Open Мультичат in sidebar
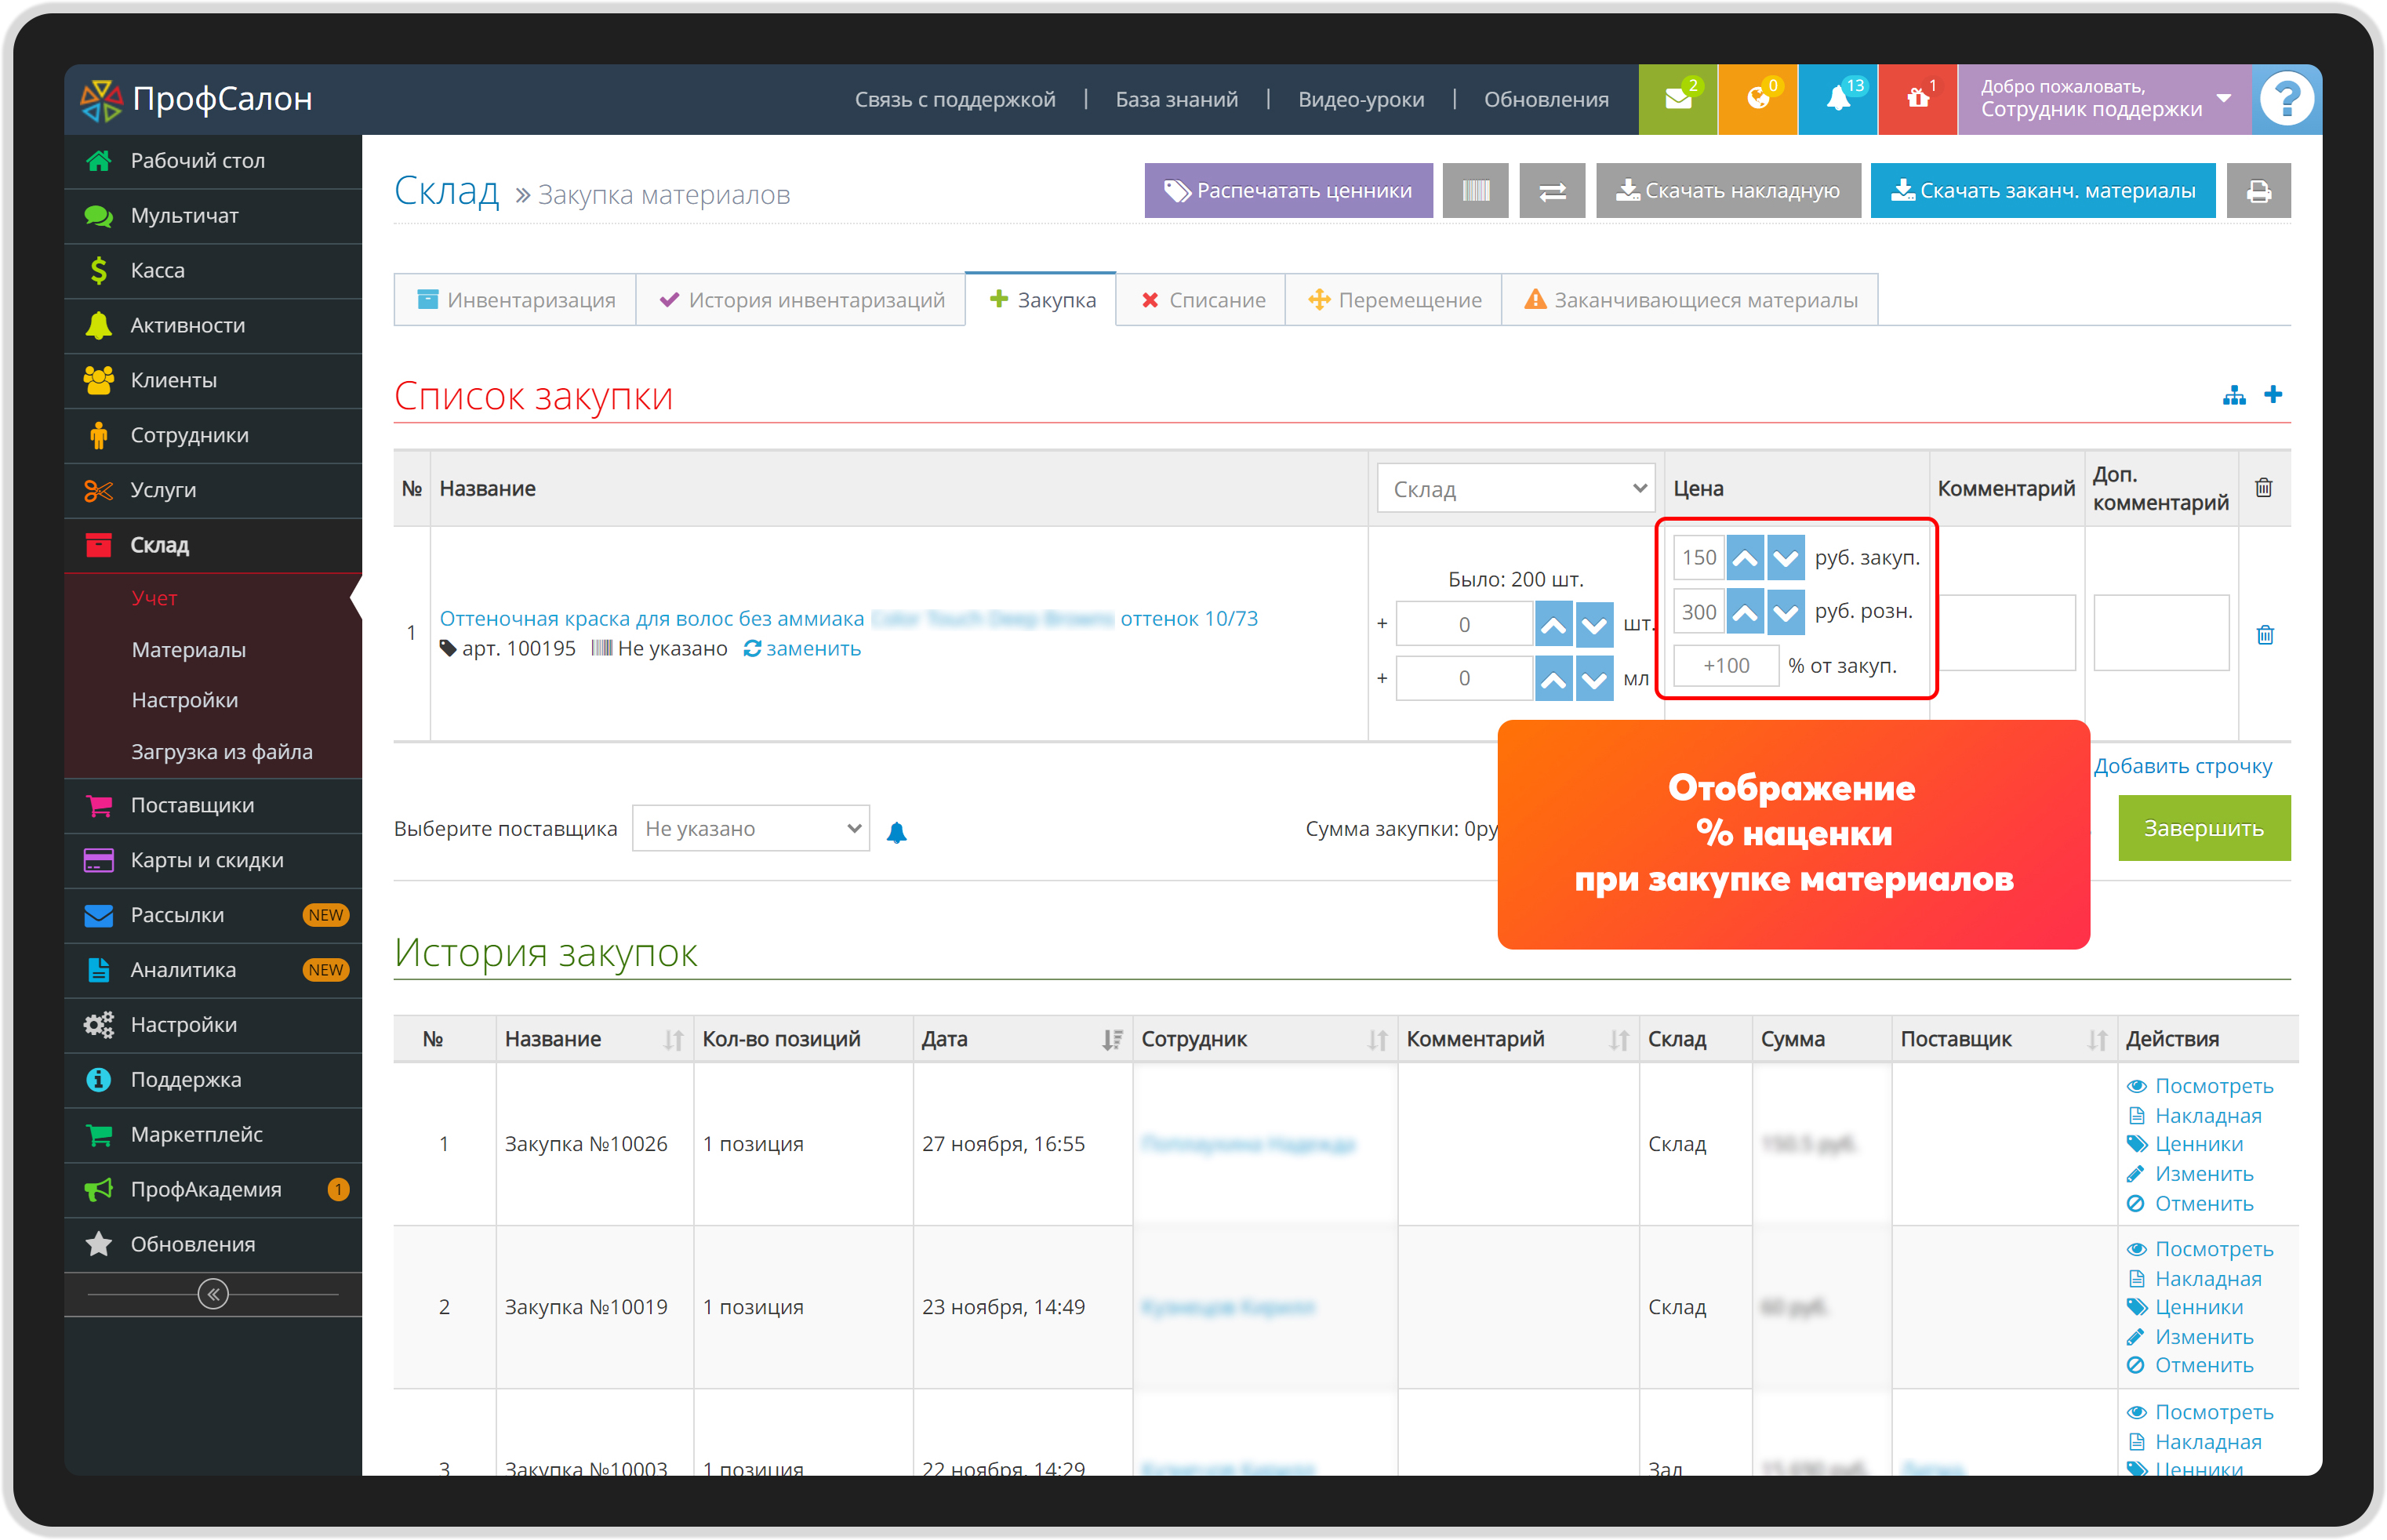2387x1540 pixels. pyautogui.click(x=213, y=216)
